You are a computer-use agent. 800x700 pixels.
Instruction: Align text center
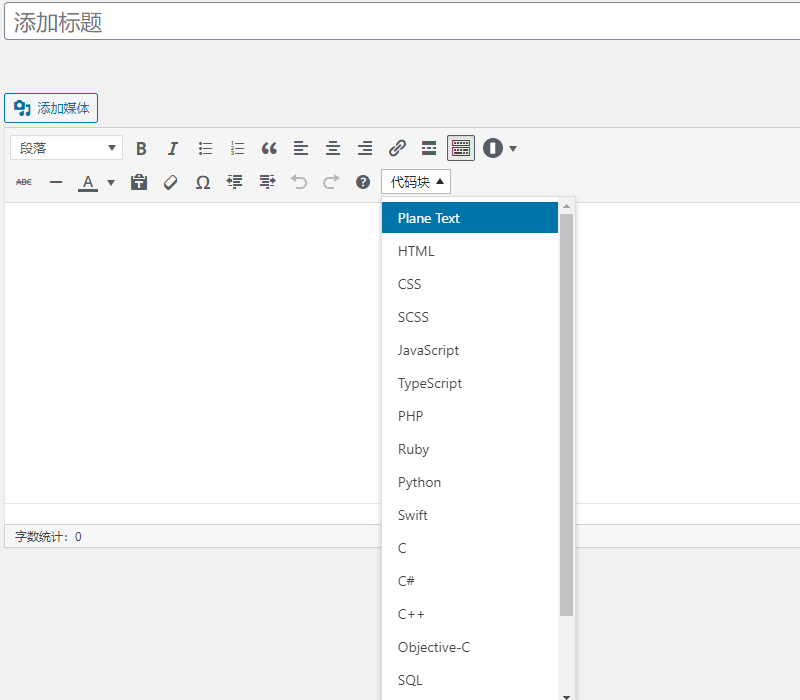tap(333, 148)
